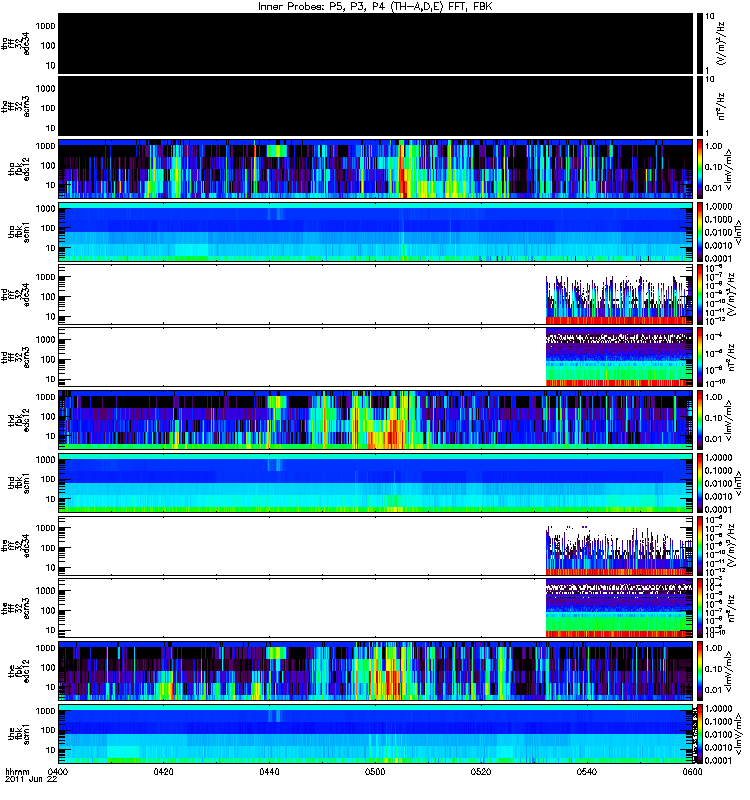Click the black tha fff edc34 spectrogram panel
The width and height of the screenshot is (750, 800).
click(376, 43)
